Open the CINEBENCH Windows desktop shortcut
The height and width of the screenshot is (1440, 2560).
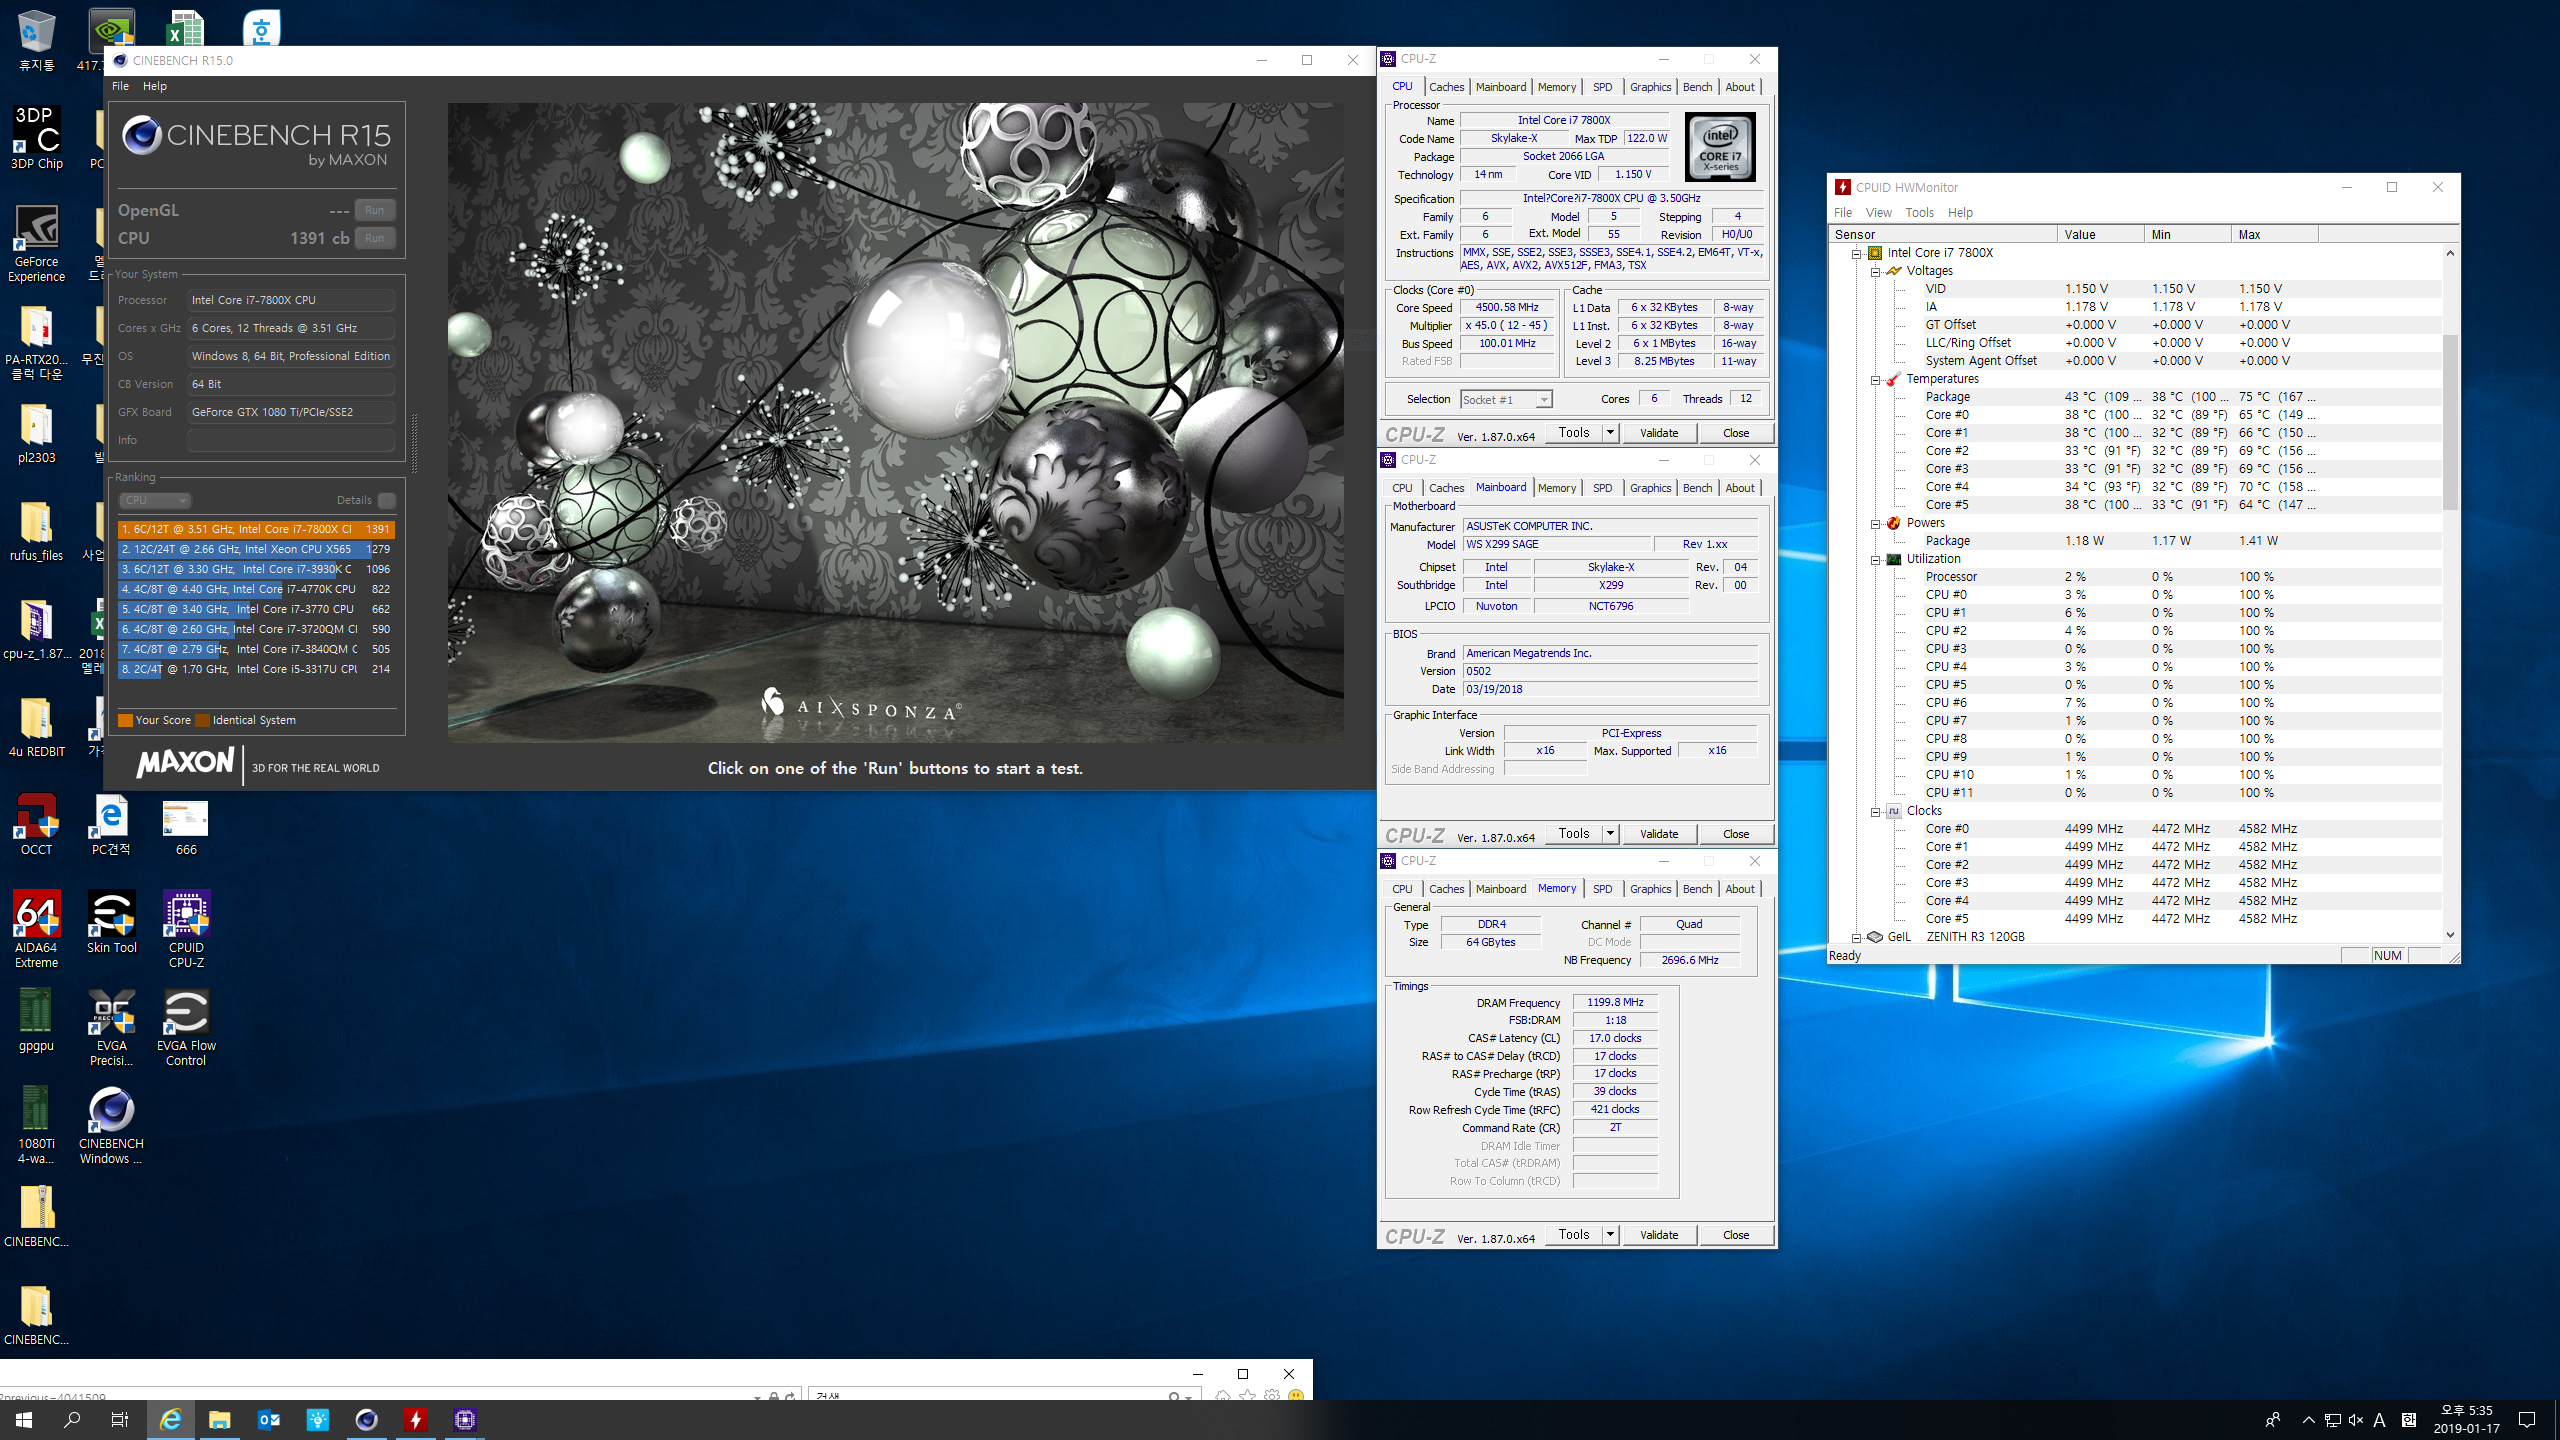pyautogui.click(x=111, y=1125)
